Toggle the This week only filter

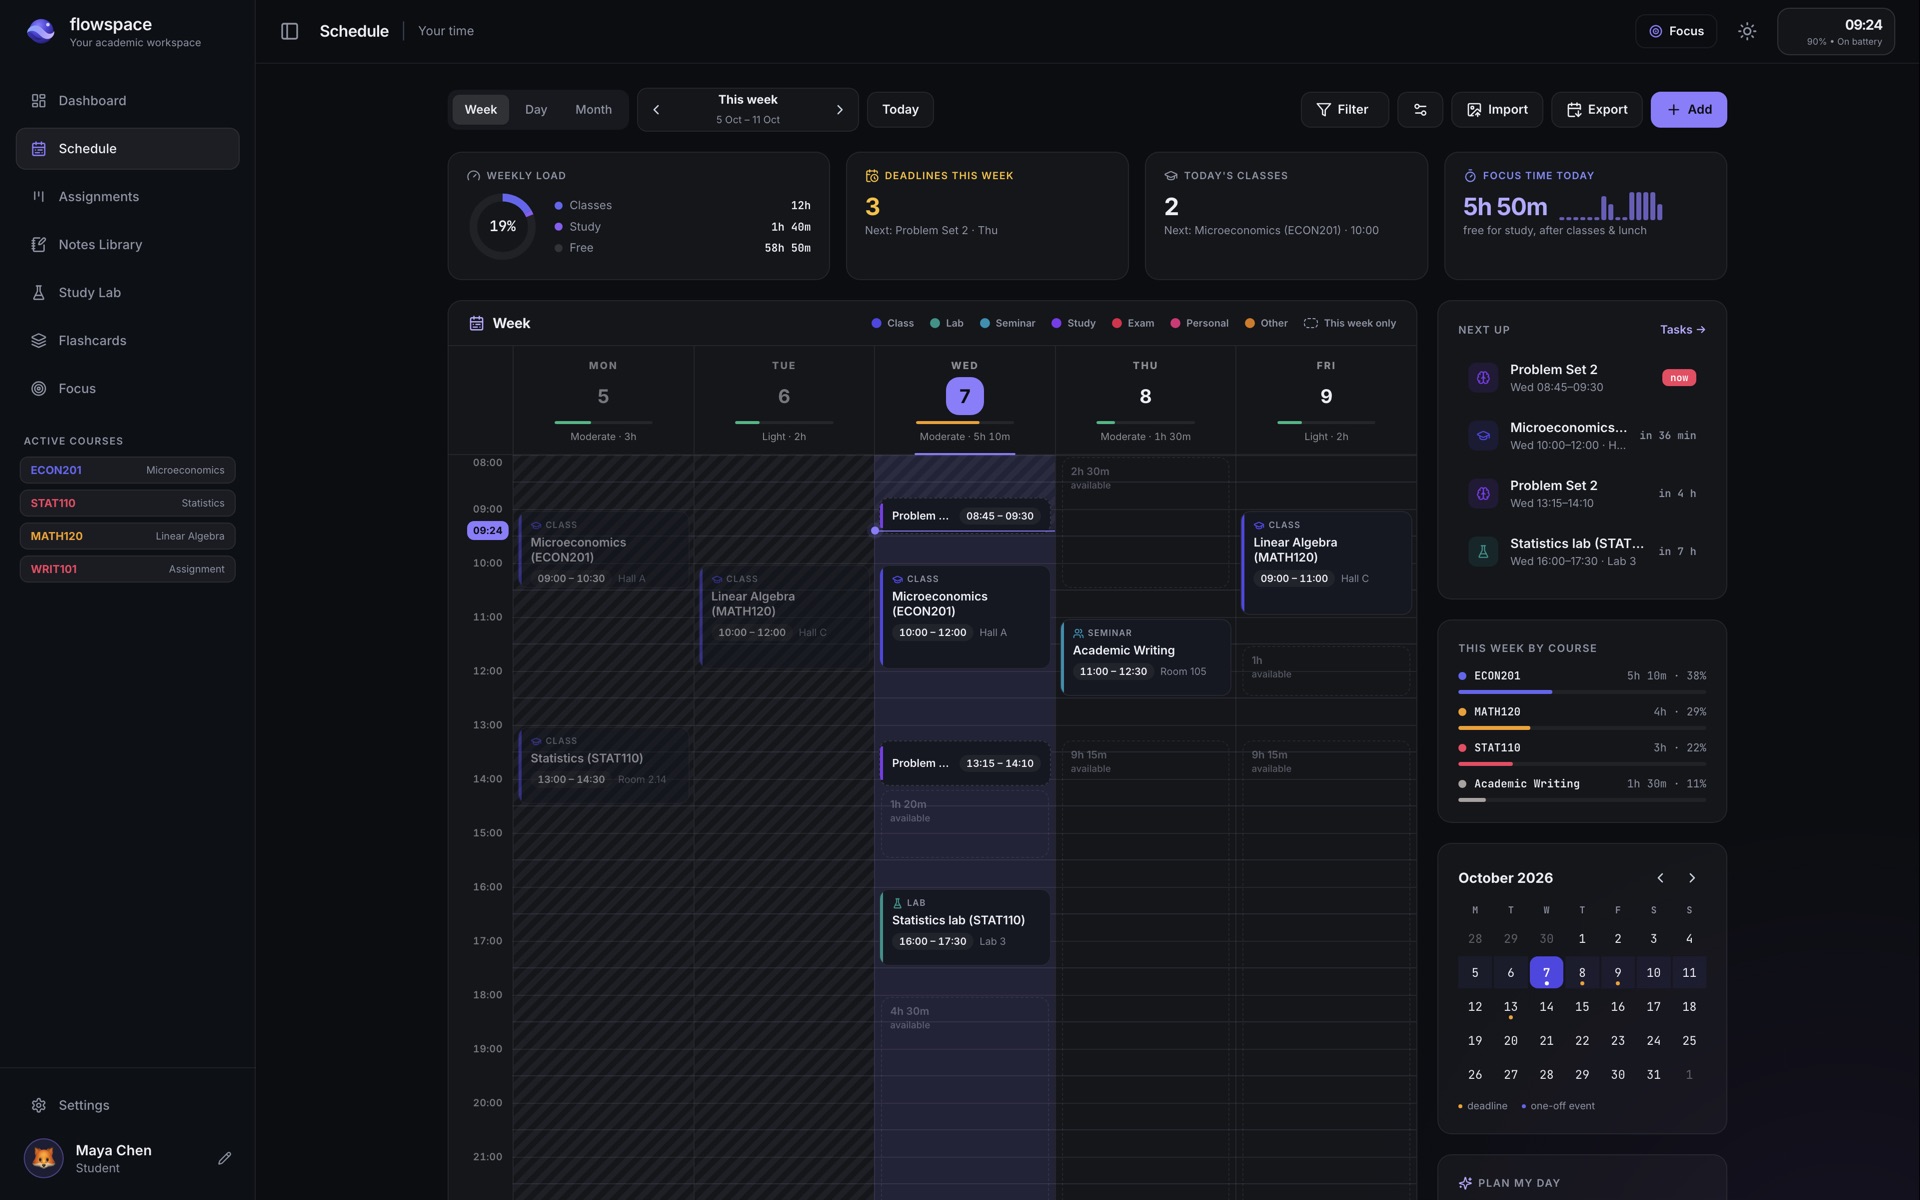(1350, 324)
